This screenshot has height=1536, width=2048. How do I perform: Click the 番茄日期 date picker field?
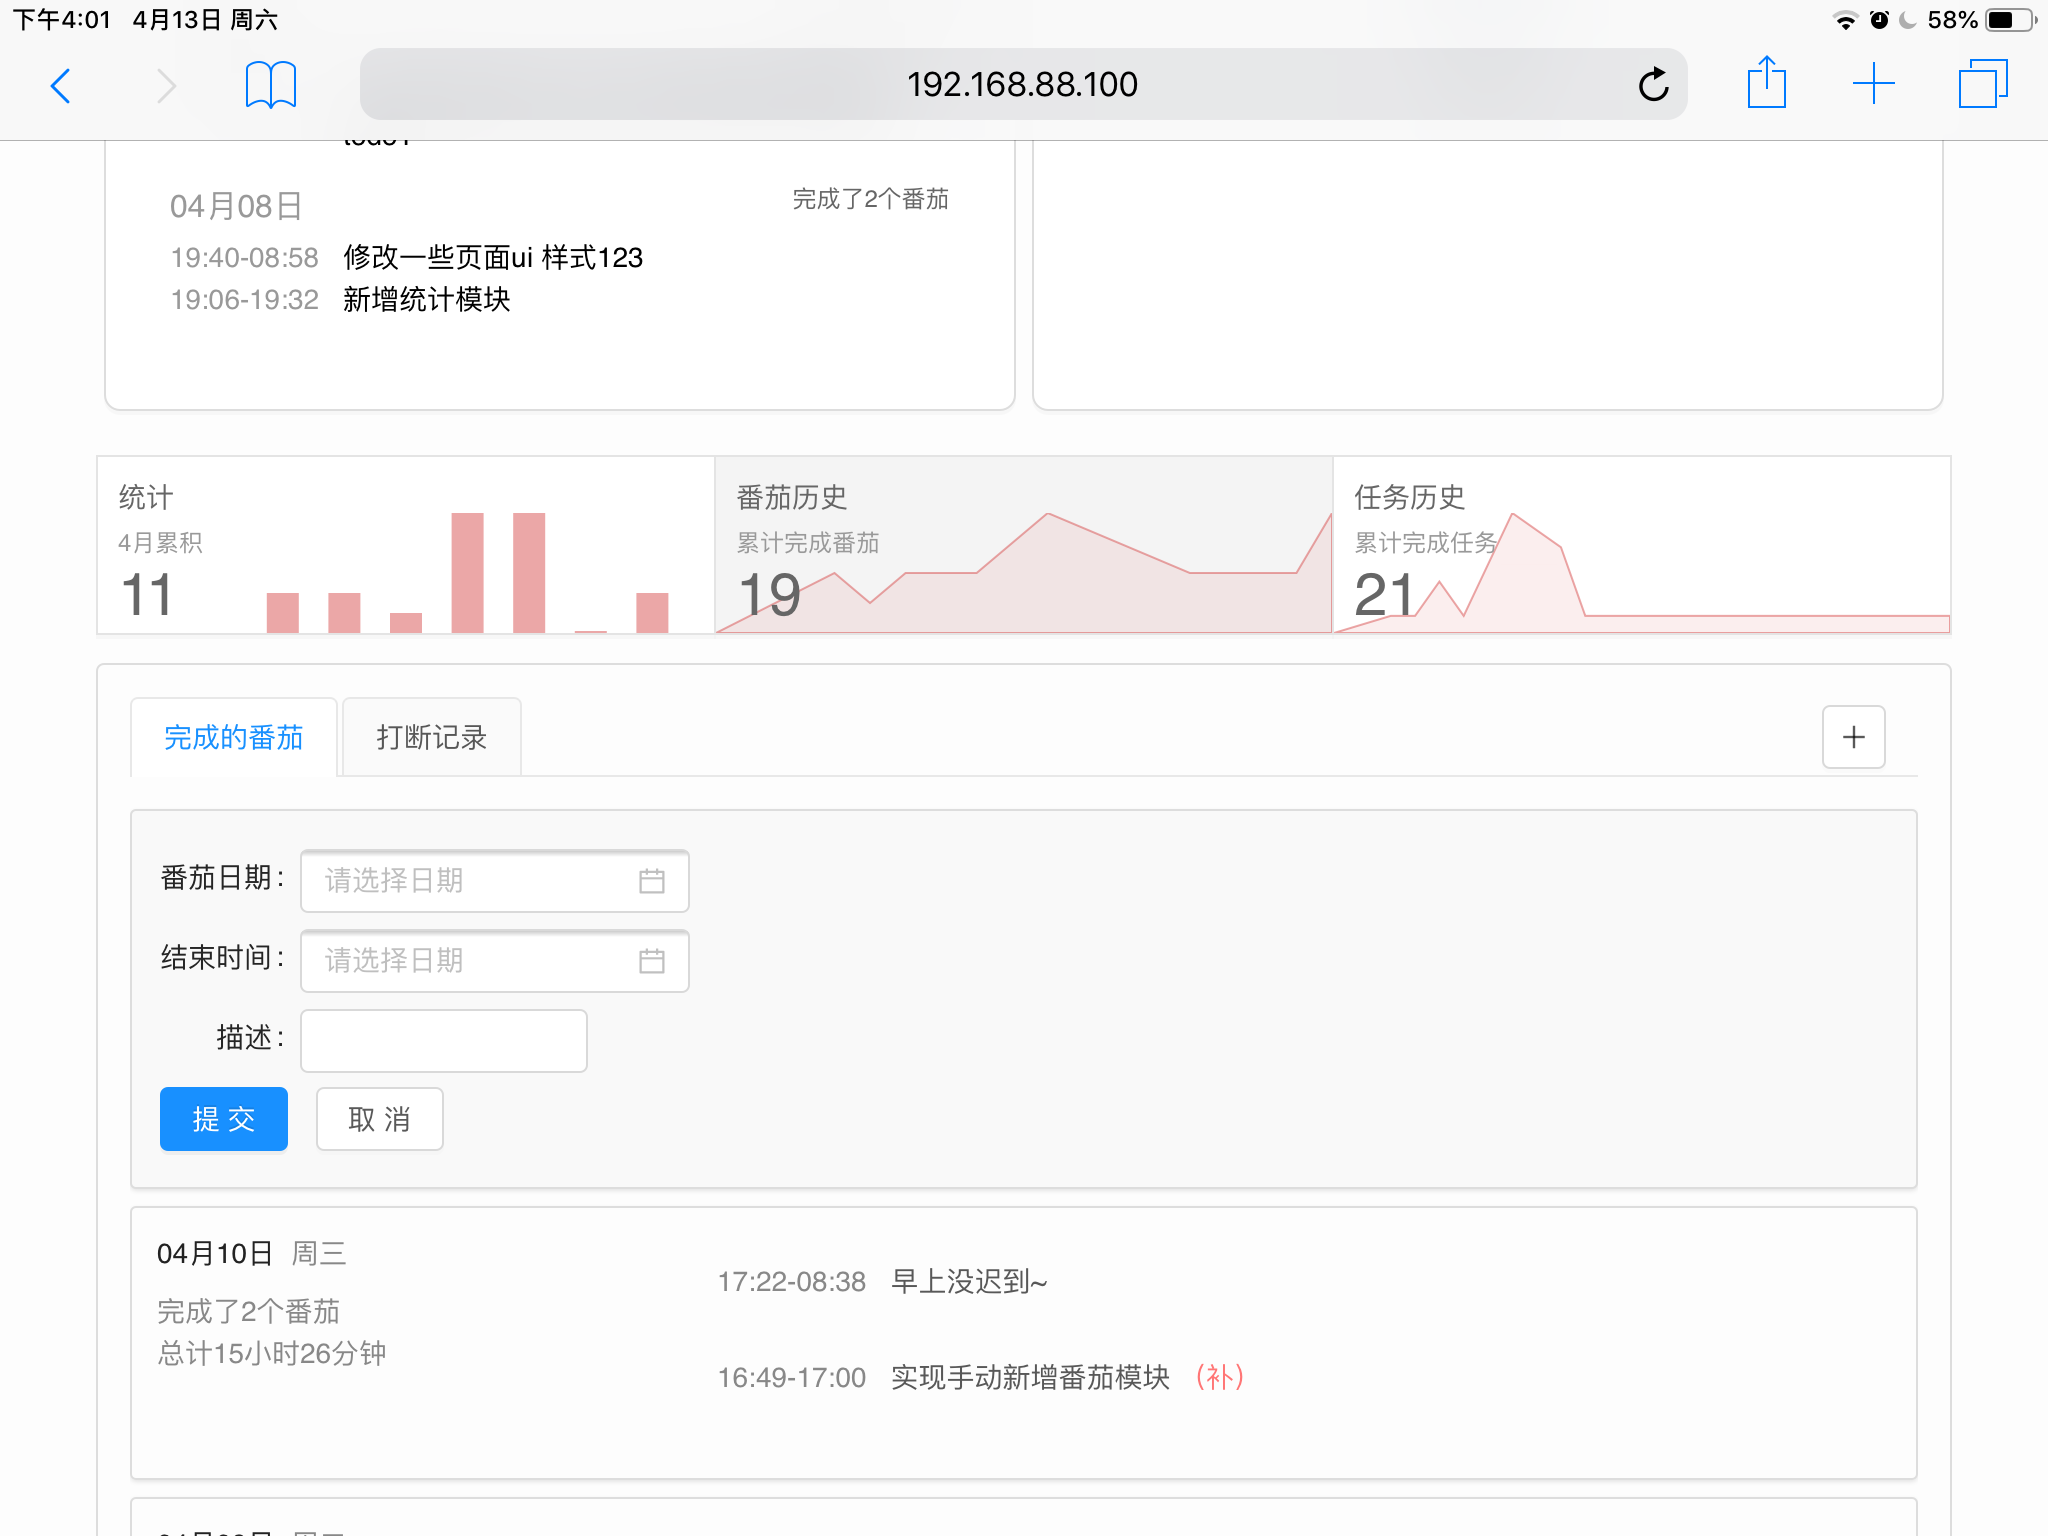[x=495, y=881]
